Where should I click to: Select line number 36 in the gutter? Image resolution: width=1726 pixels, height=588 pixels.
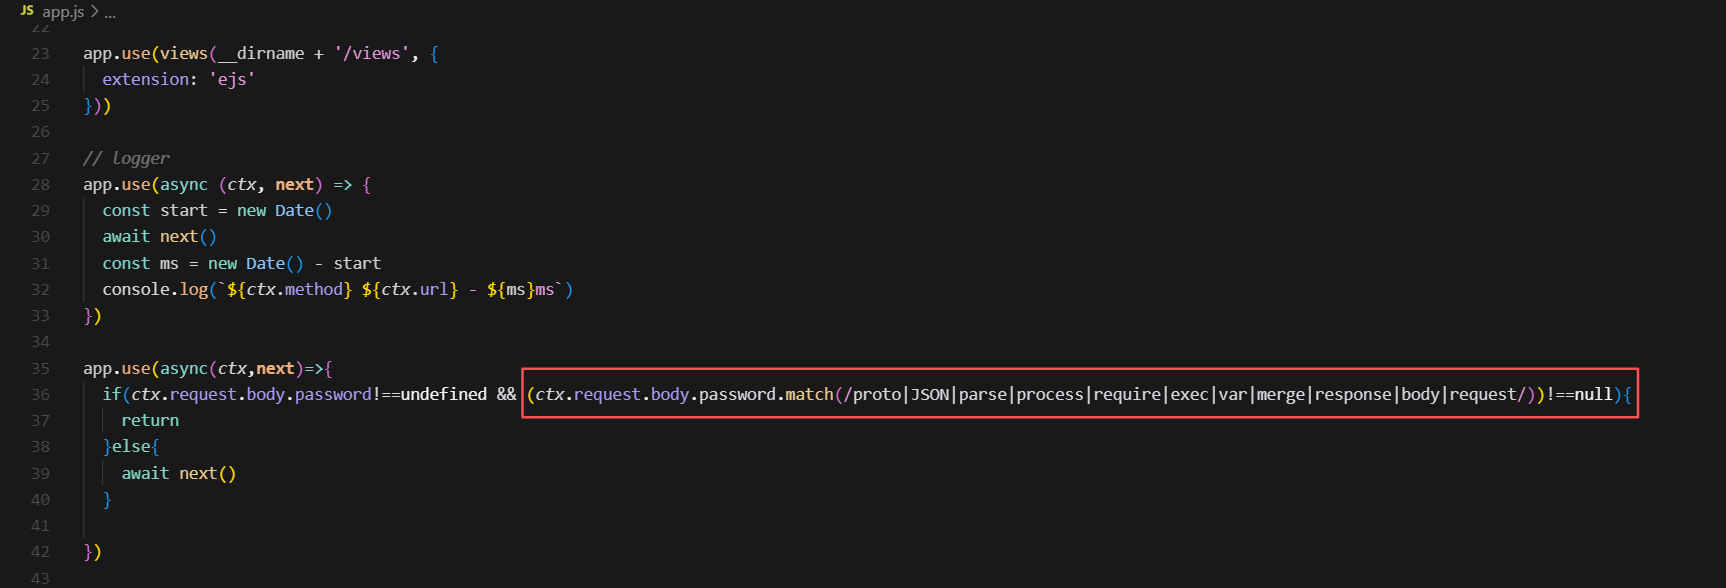pos(40,395)
